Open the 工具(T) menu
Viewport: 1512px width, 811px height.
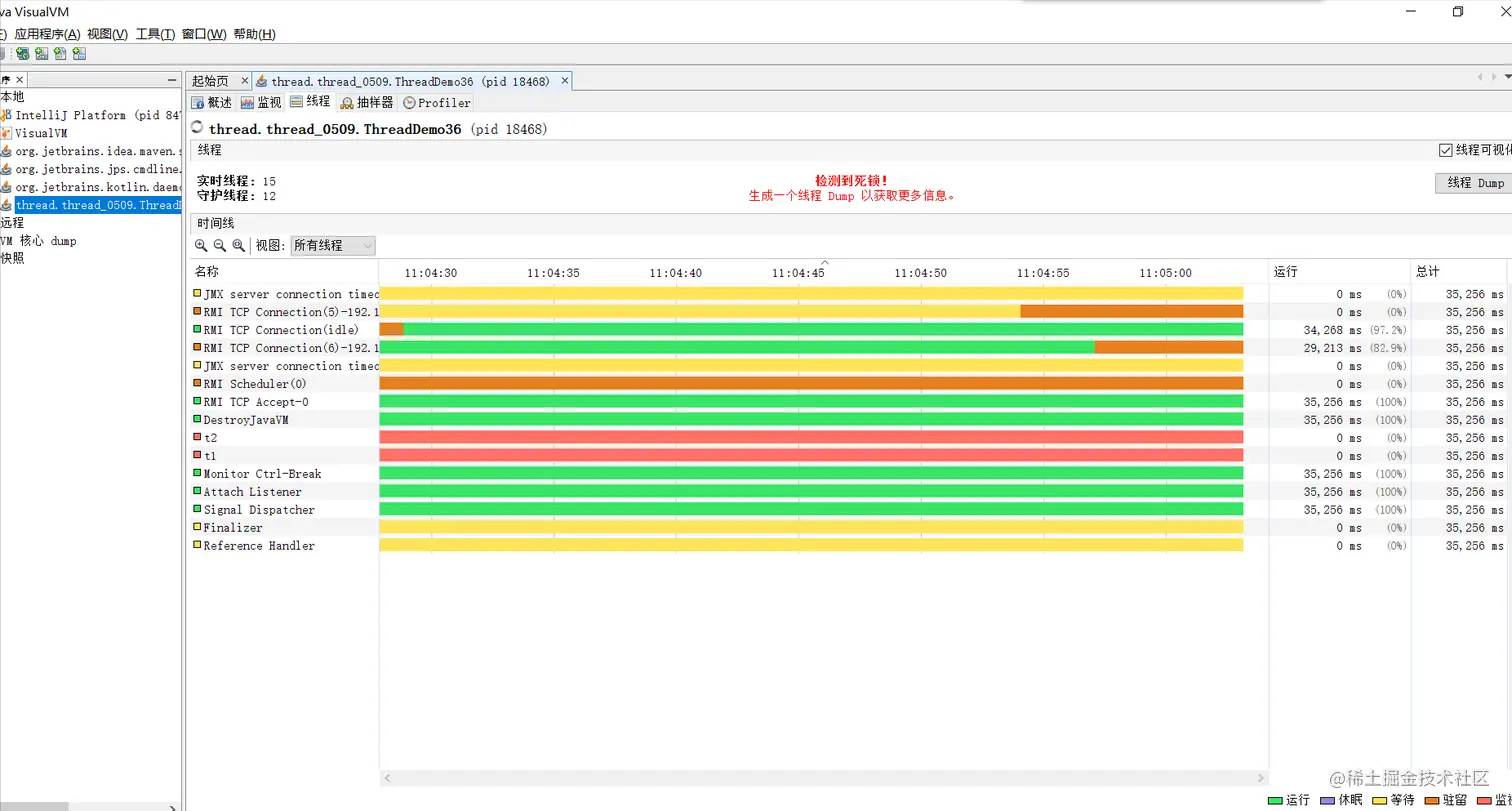(156, 34)
